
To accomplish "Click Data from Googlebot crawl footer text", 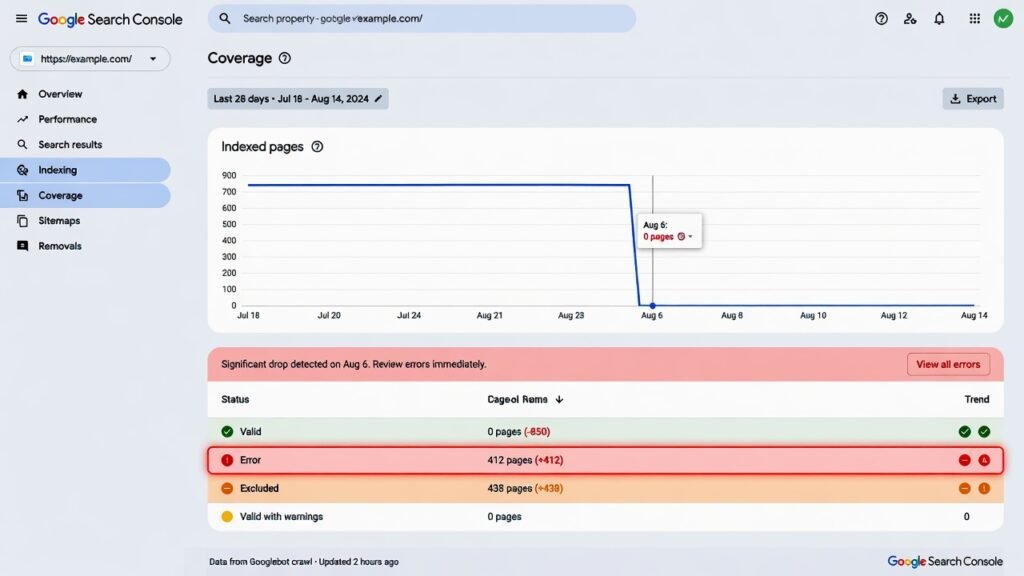I will point(304,562).
